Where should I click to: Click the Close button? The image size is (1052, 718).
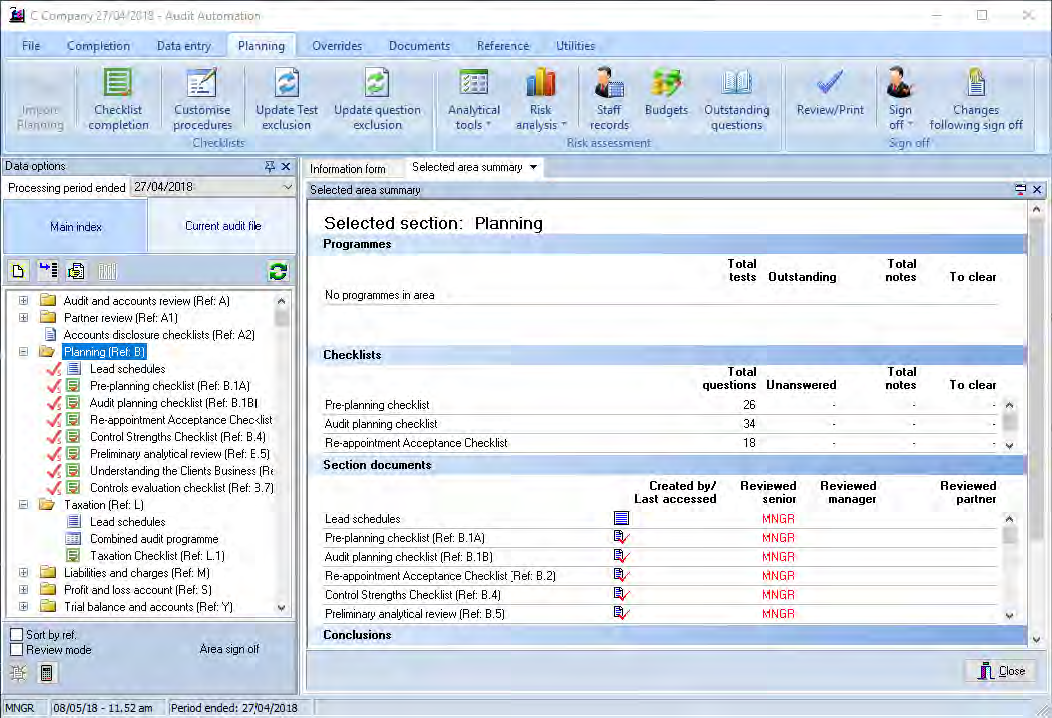(1003, 670)
